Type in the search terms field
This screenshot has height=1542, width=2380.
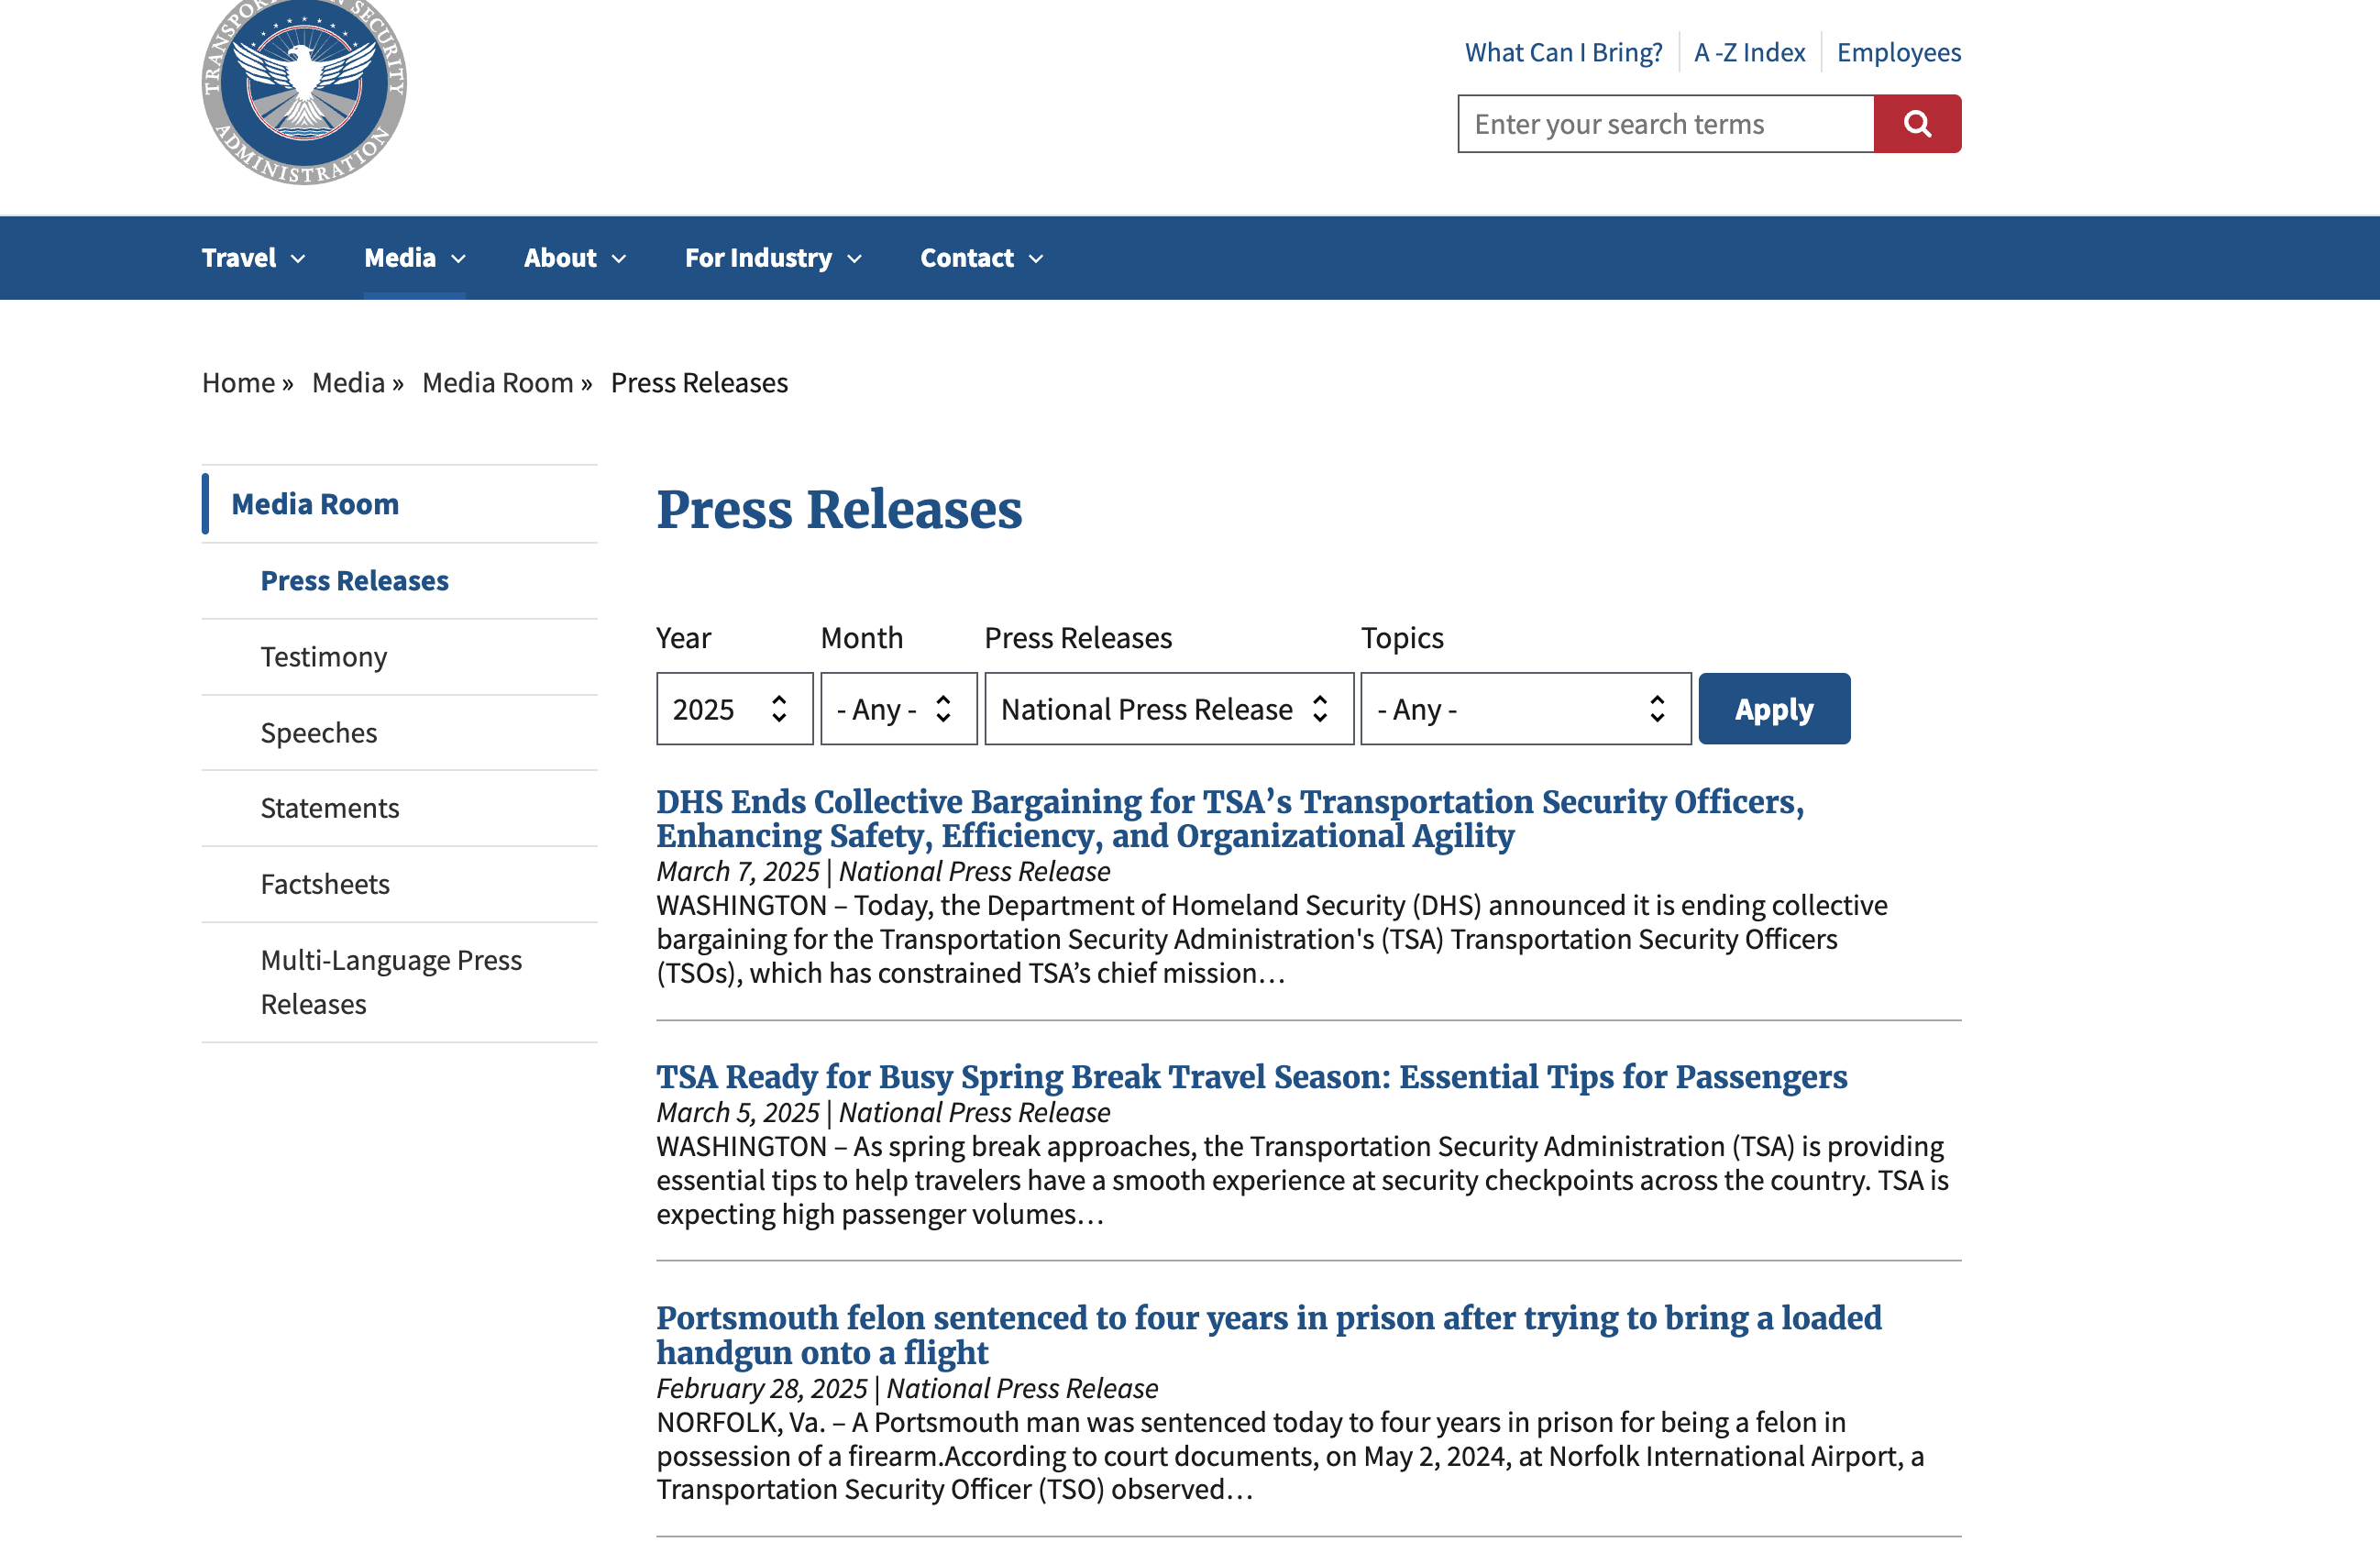(x=1664, y=124)
